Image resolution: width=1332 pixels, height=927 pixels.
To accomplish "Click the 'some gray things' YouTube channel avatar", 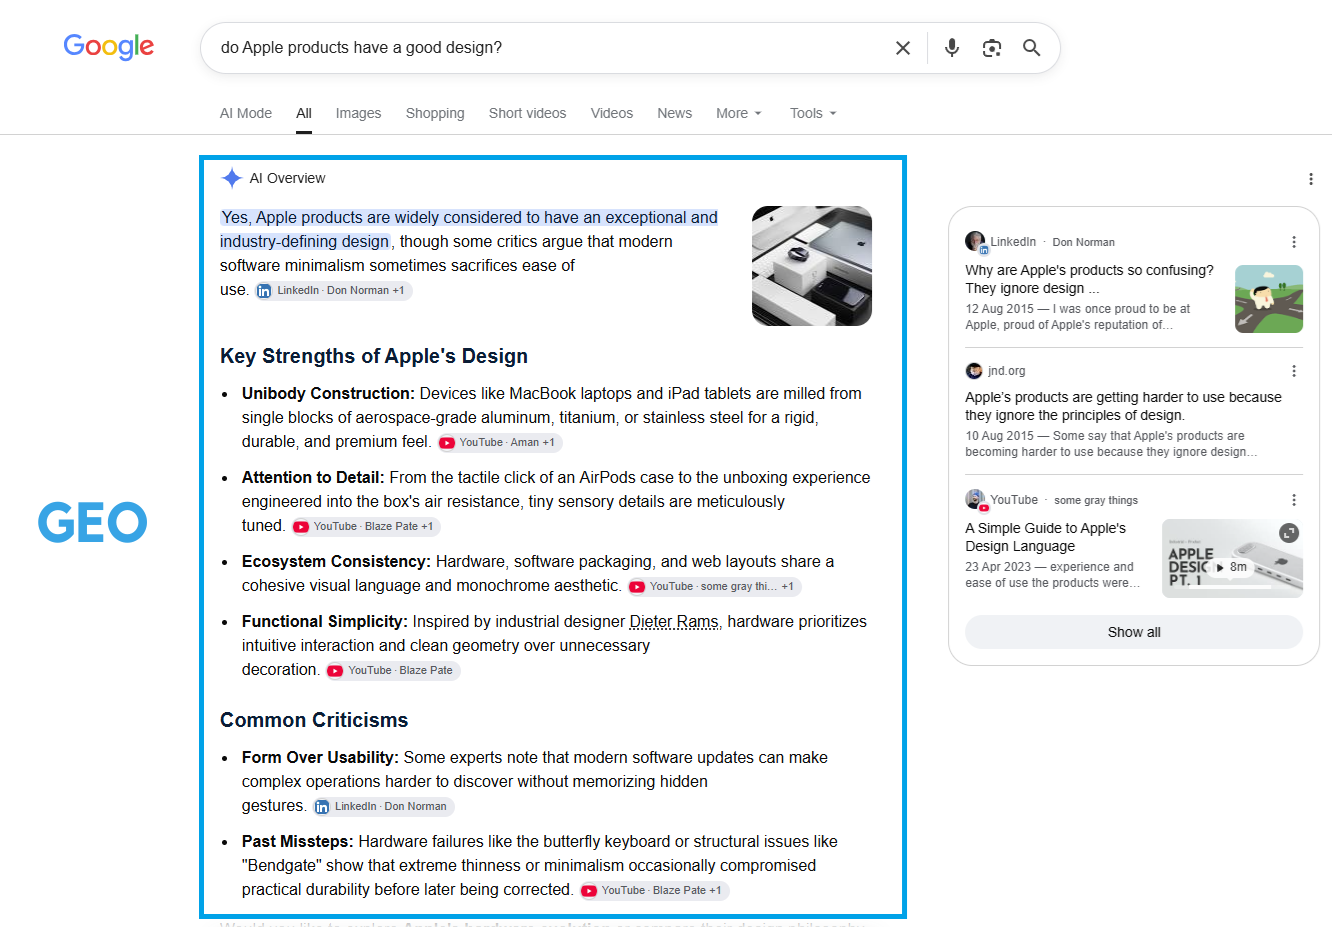I will [x=975, y=499].
